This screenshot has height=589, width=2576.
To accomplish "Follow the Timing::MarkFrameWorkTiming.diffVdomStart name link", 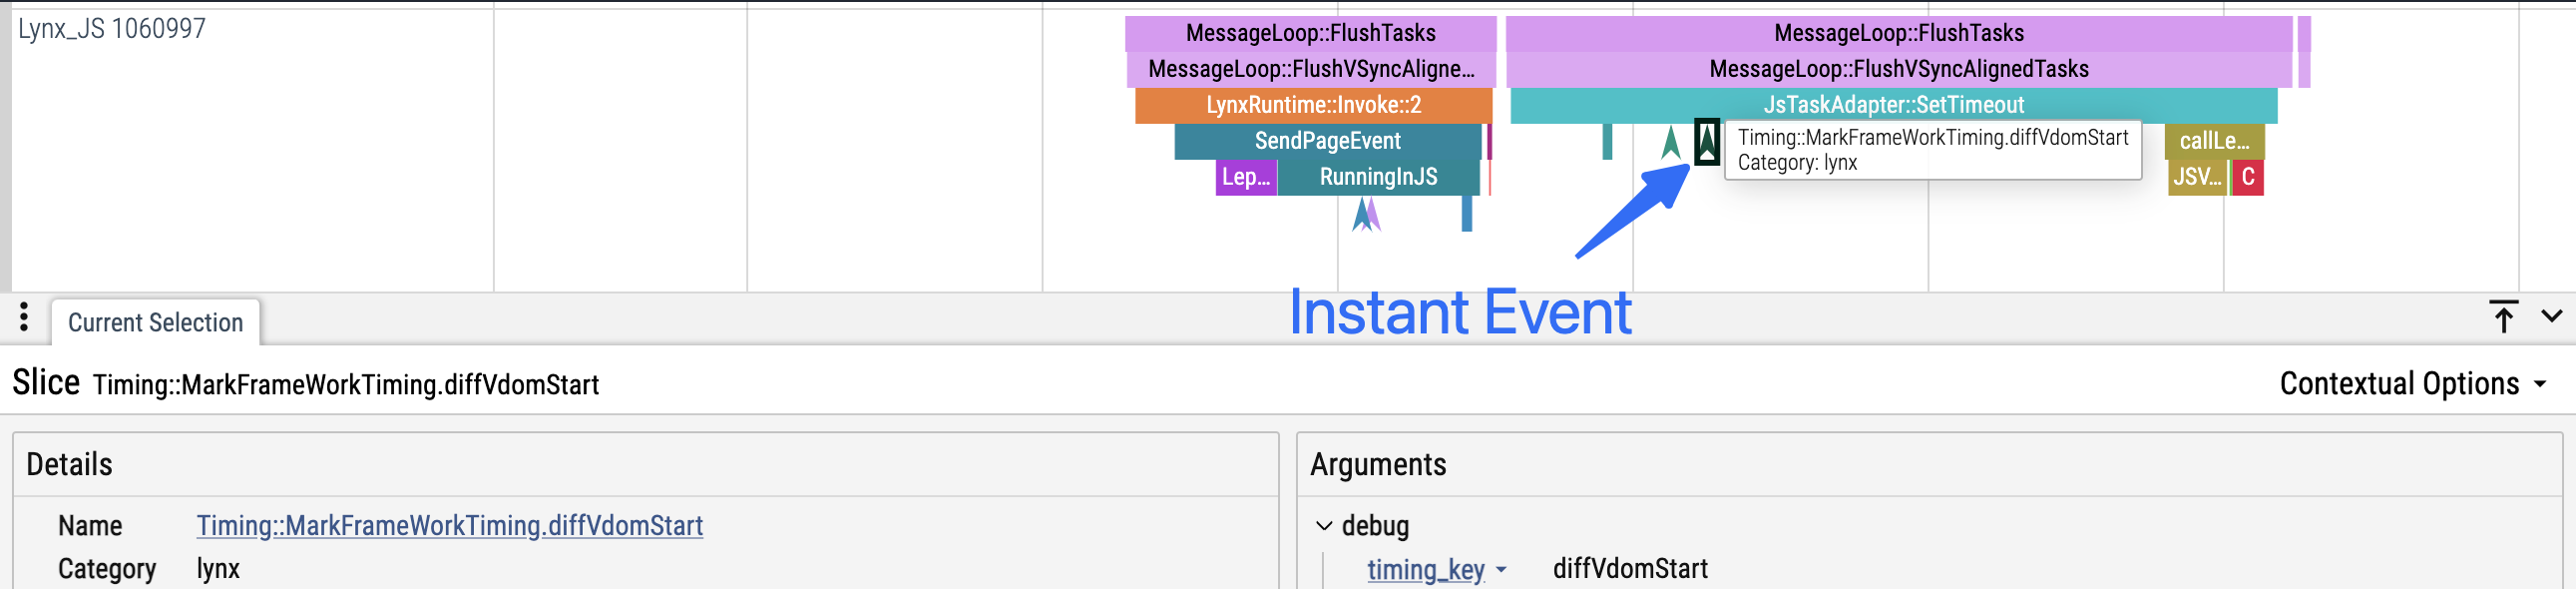I will pyautogui.click(x=449, y=525).
